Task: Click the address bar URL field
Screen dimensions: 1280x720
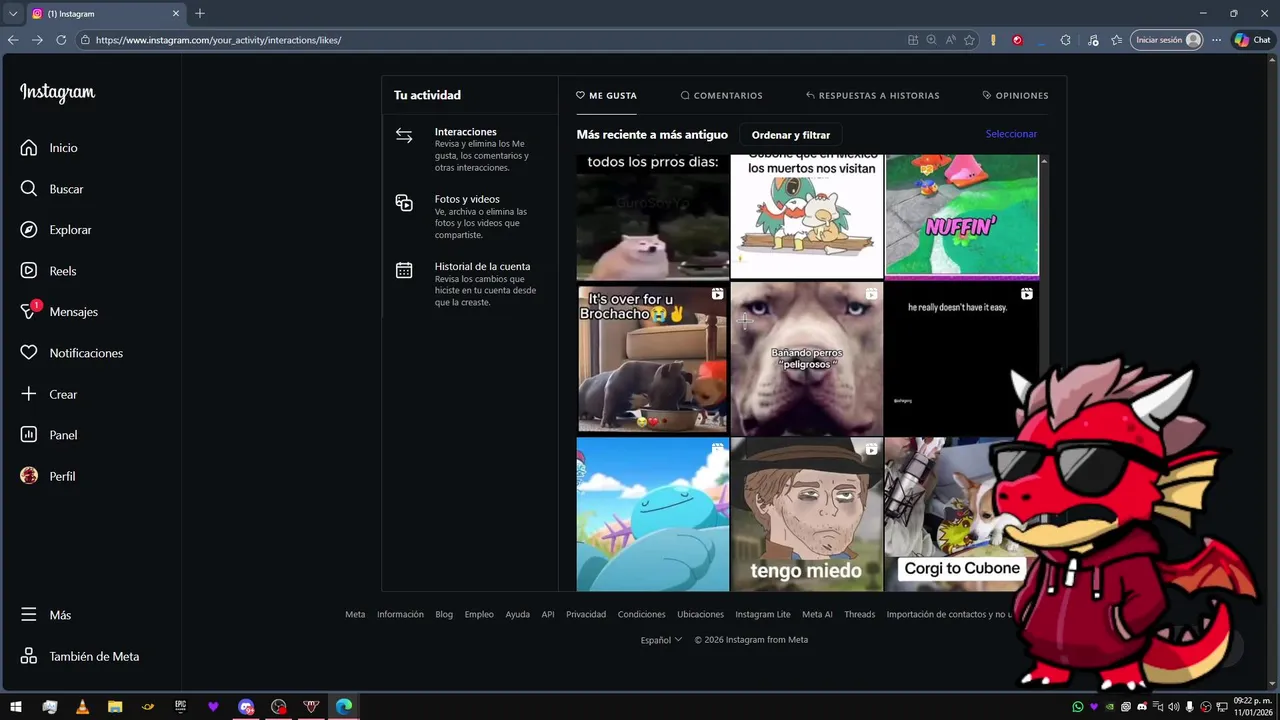Action: (x=490, y=40)
